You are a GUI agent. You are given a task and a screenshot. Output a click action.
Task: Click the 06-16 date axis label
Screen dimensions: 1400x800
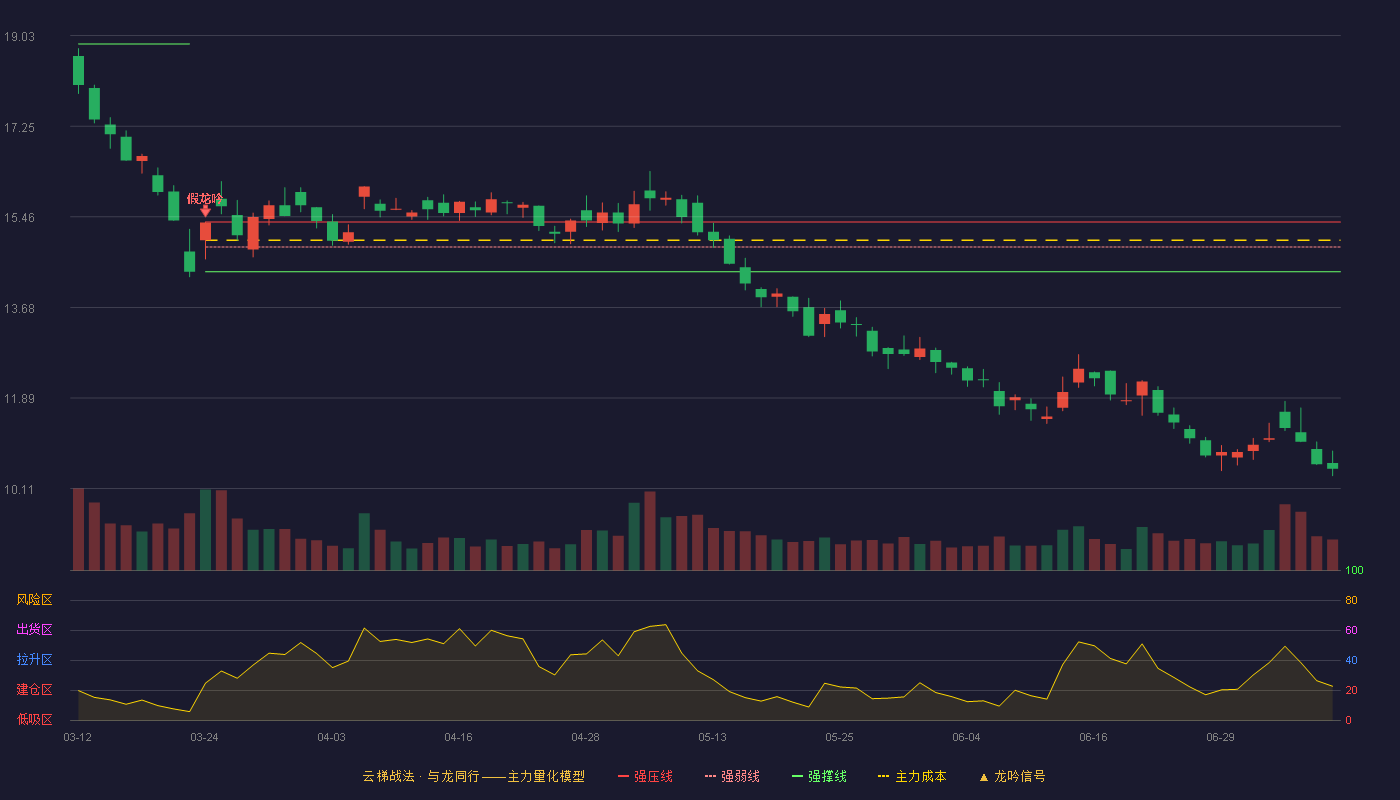1093,737
